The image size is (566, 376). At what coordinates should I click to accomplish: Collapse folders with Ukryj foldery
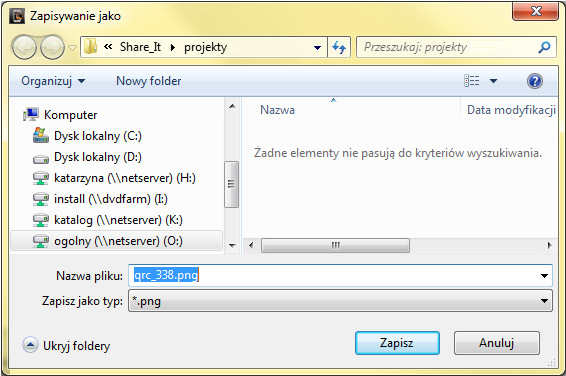point(66,345)
